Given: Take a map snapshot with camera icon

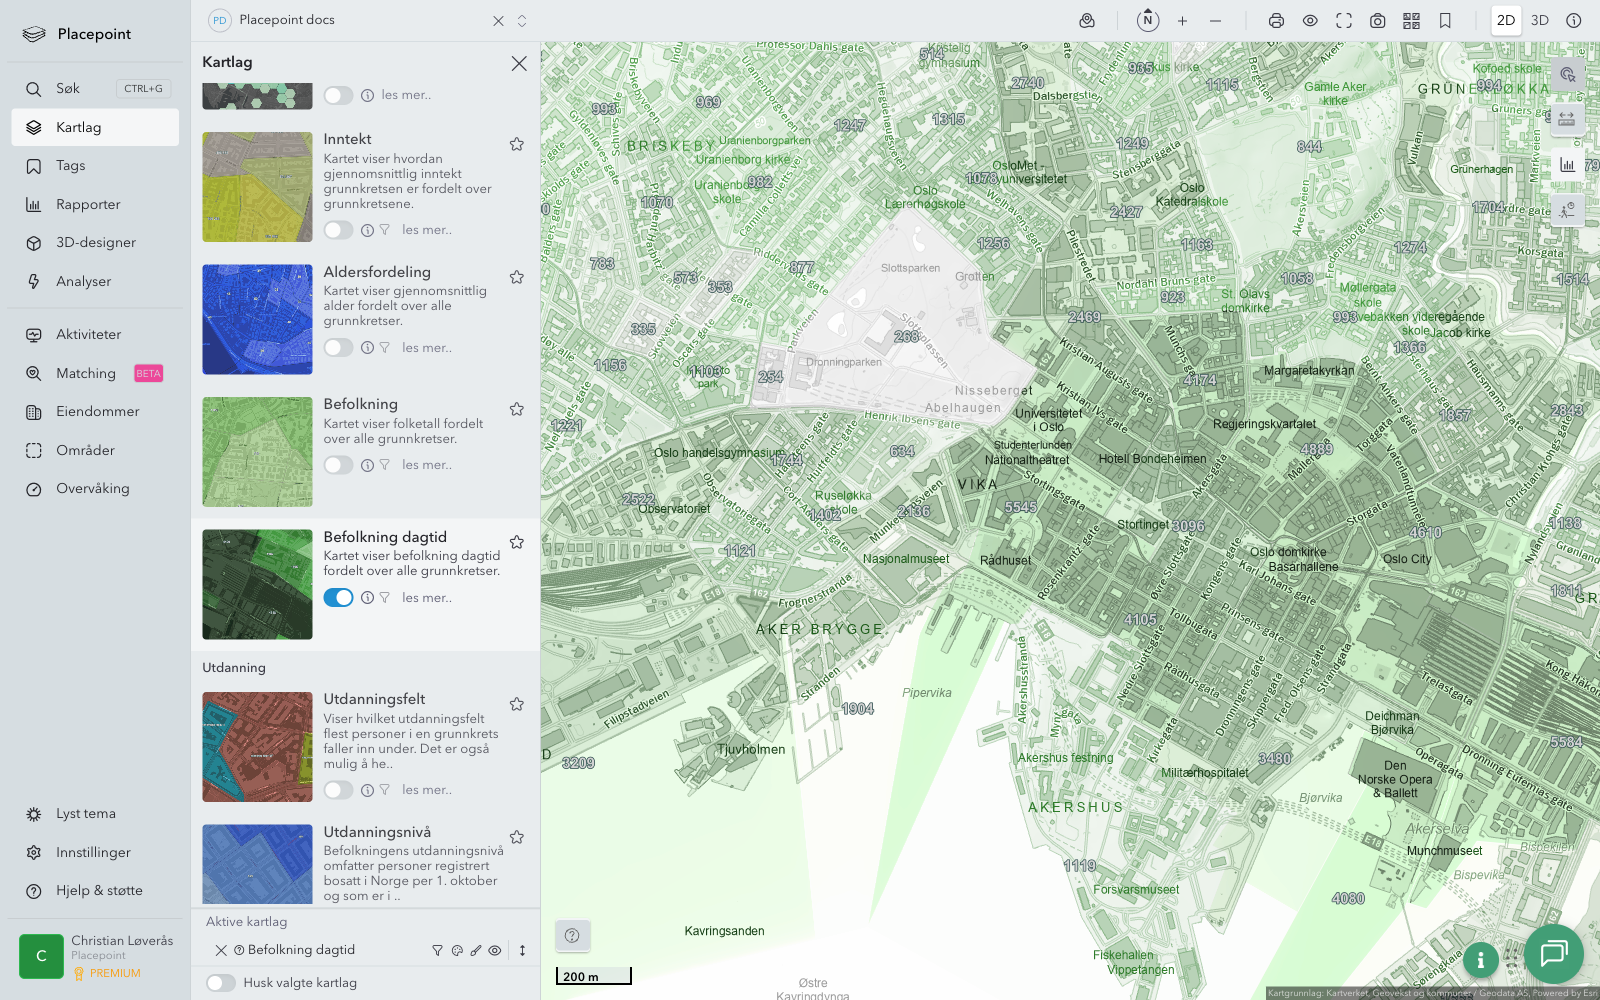Looking at the screenshot, I should coord(1377,21).
